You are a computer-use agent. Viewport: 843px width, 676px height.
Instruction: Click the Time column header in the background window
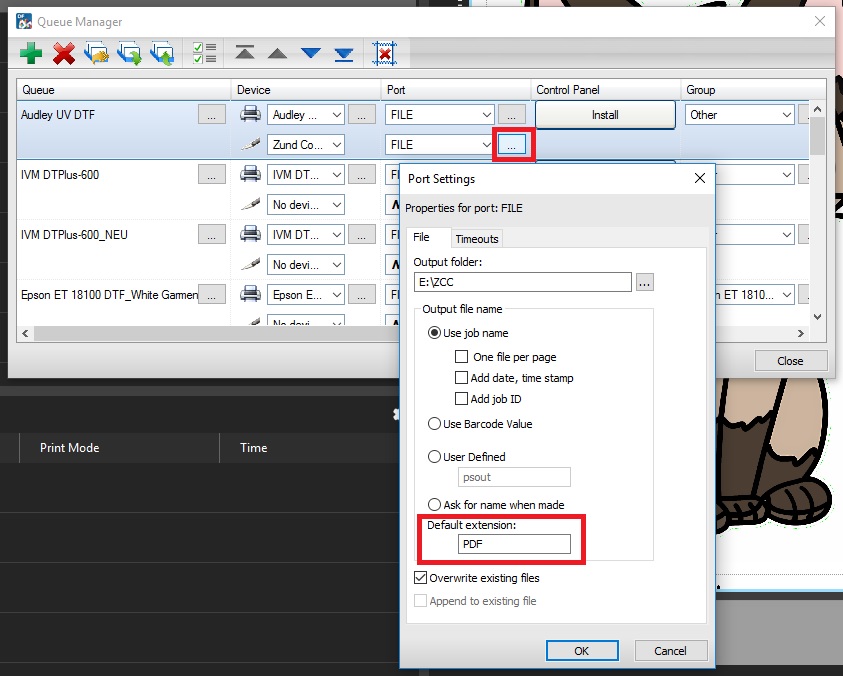309,447
